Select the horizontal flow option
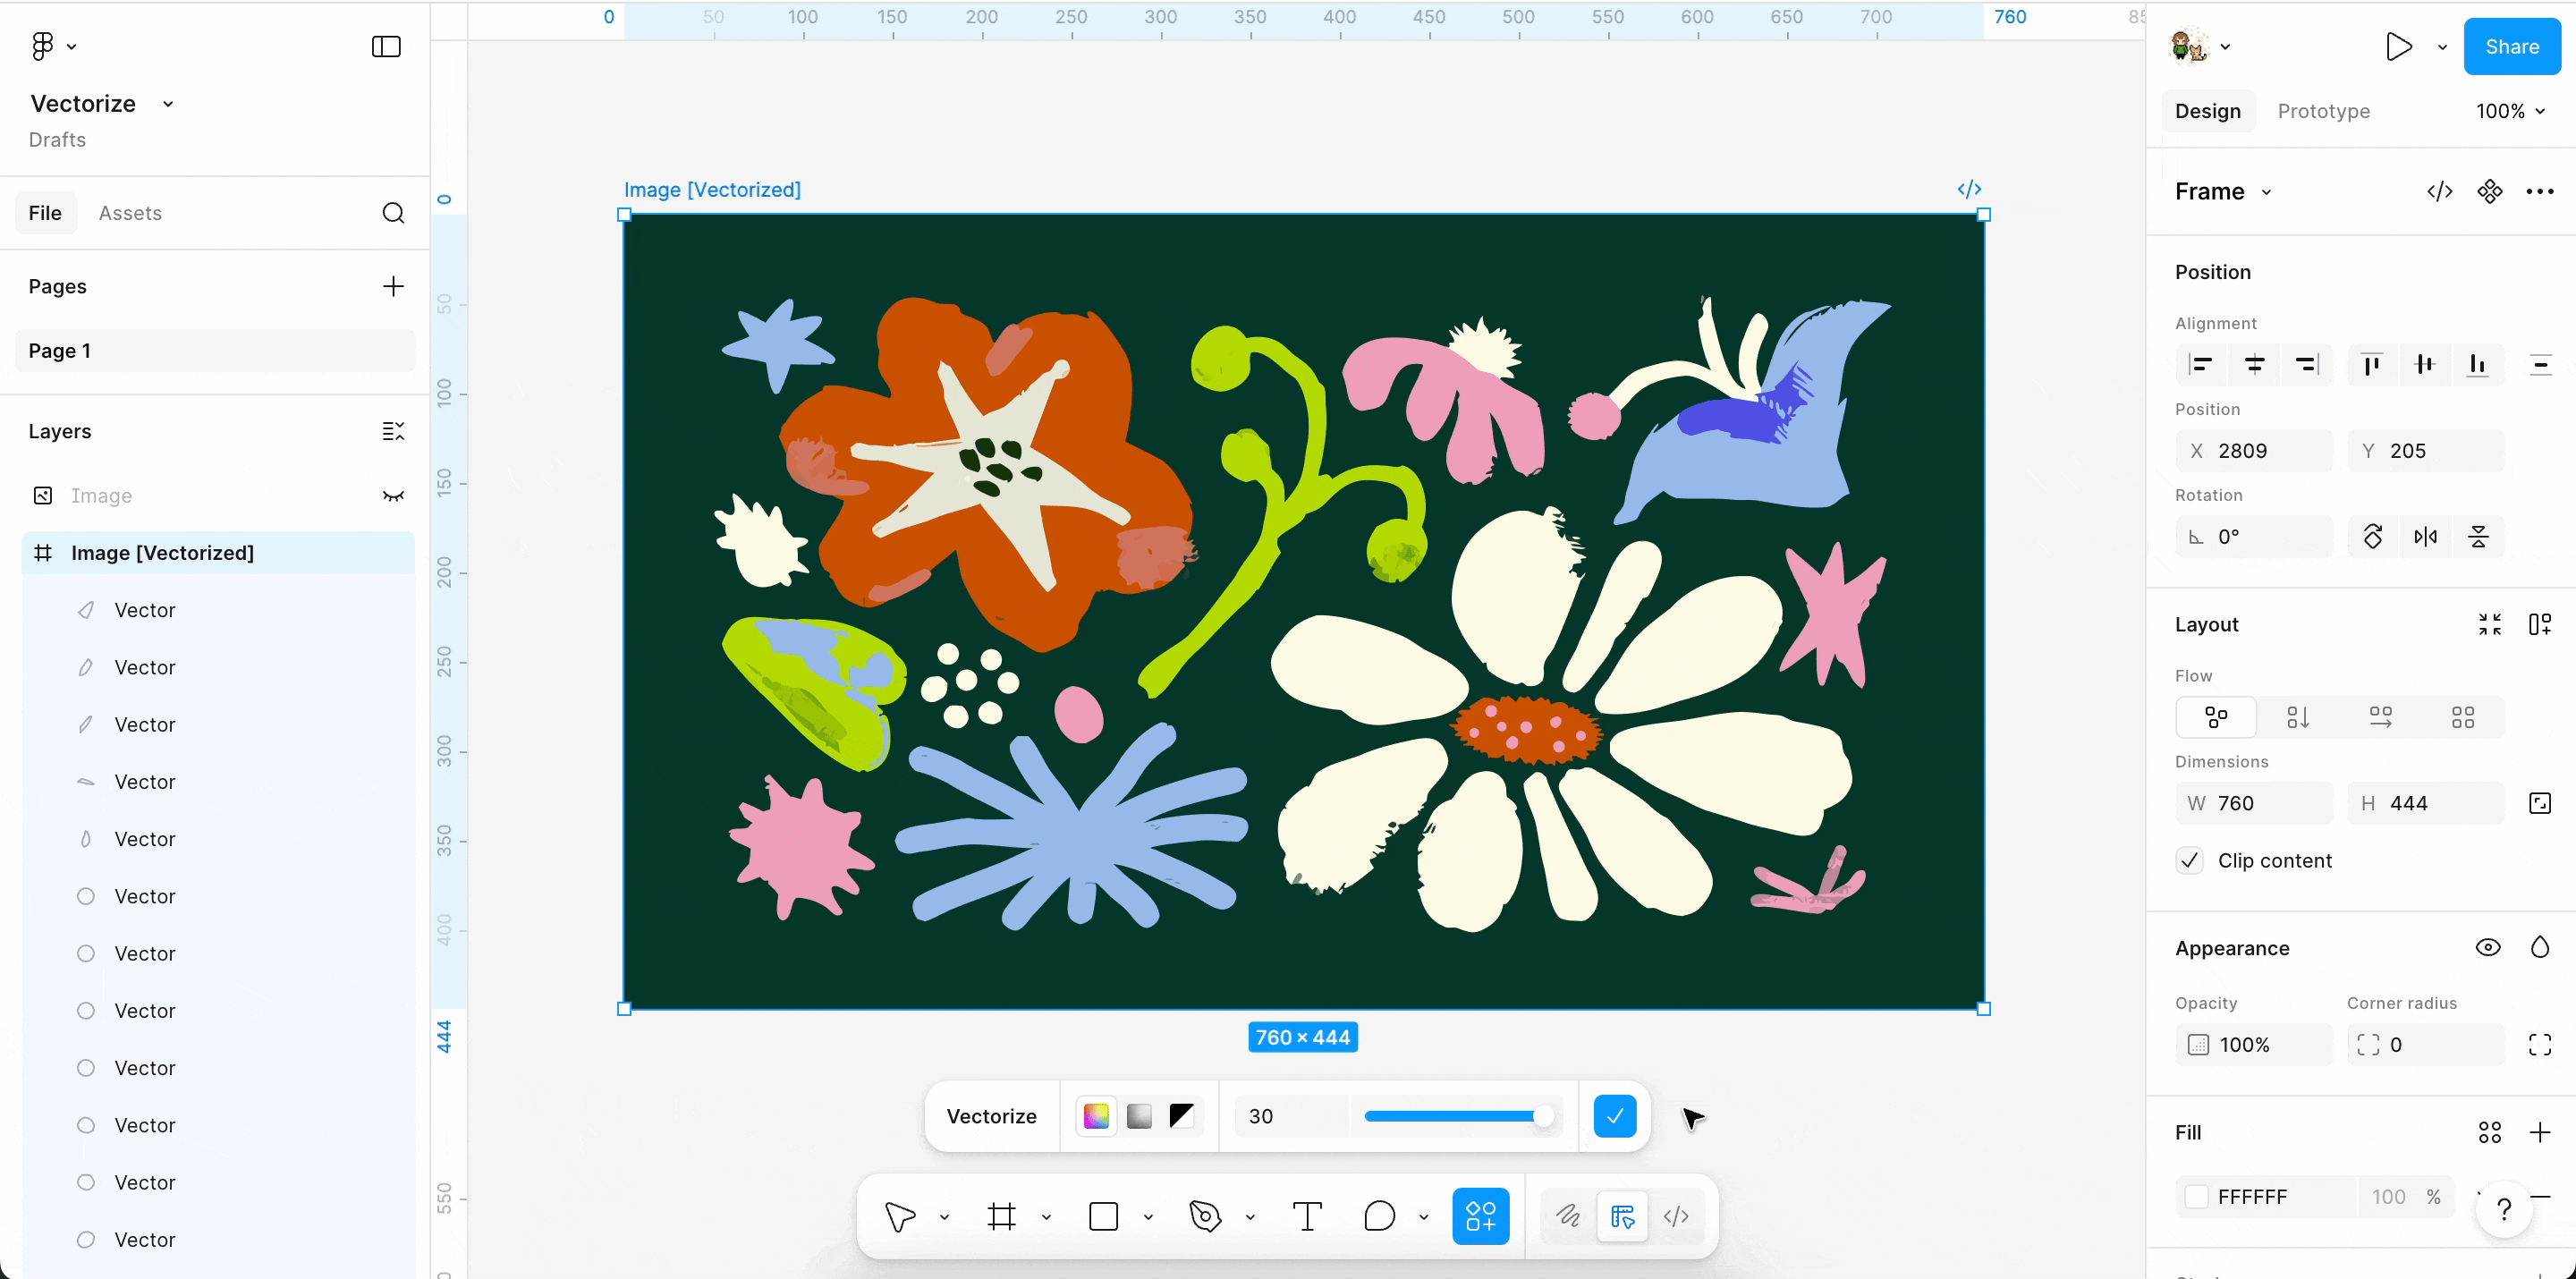 tap(2381, 717)
